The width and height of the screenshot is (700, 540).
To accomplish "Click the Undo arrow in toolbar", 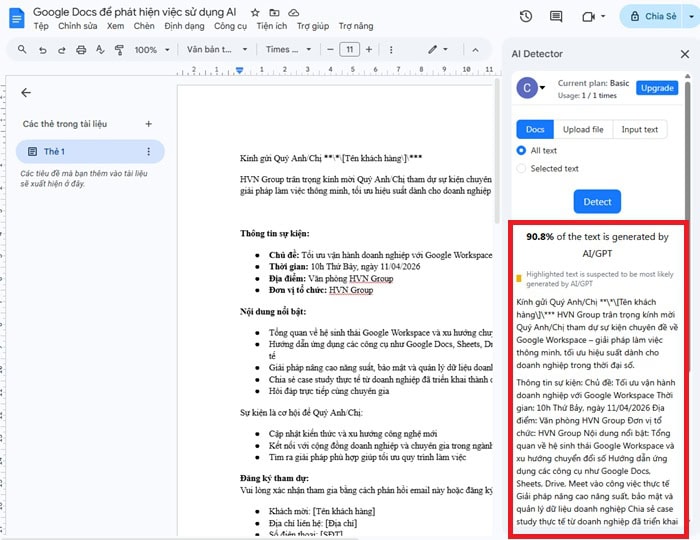I will click(45, 49).
